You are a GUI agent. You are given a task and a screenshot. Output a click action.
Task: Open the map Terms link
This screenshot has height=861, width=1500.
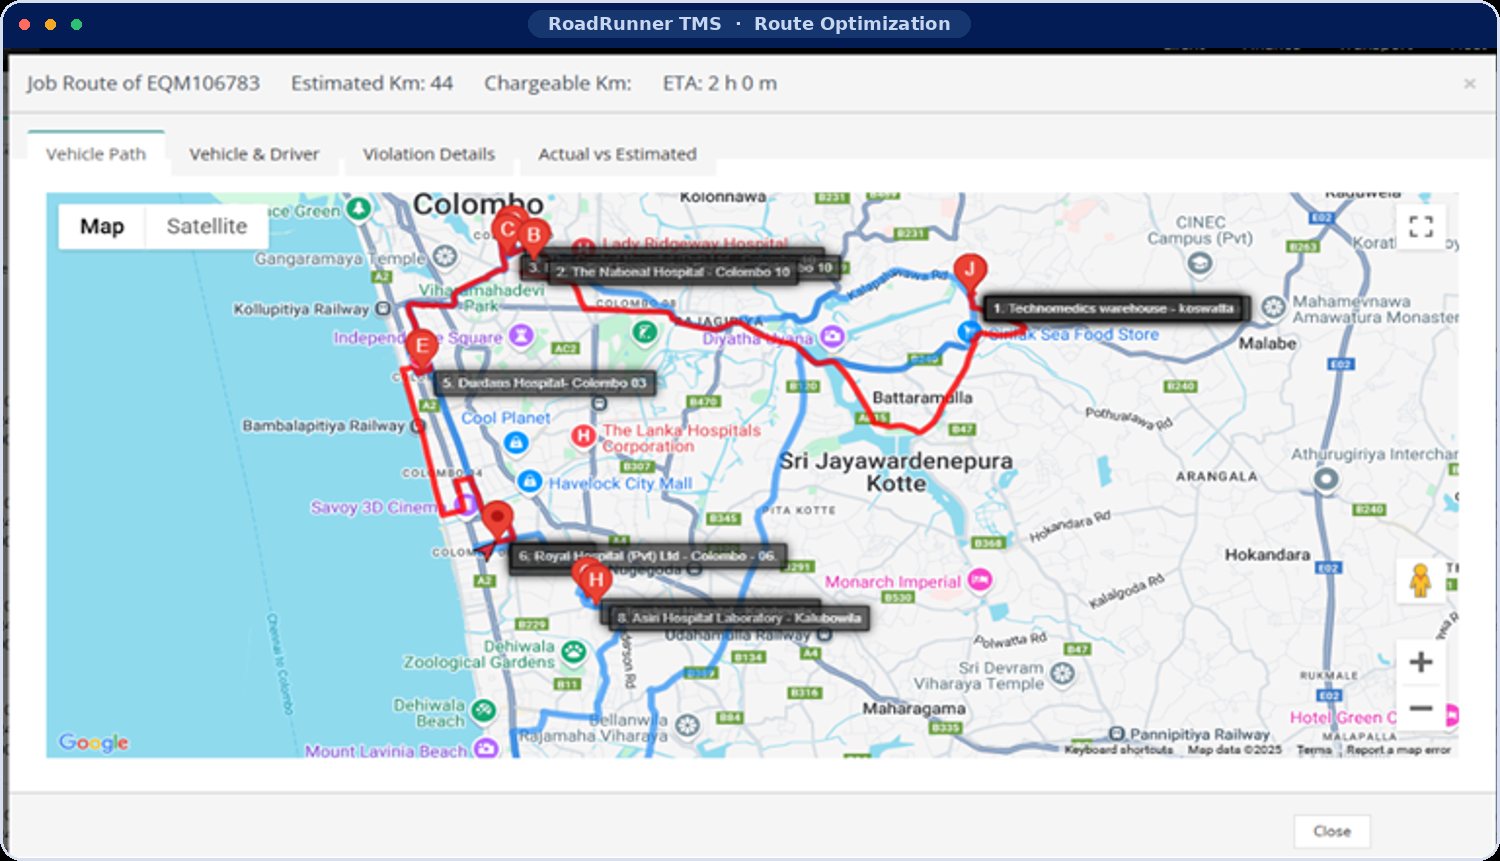pos(1314,749)
